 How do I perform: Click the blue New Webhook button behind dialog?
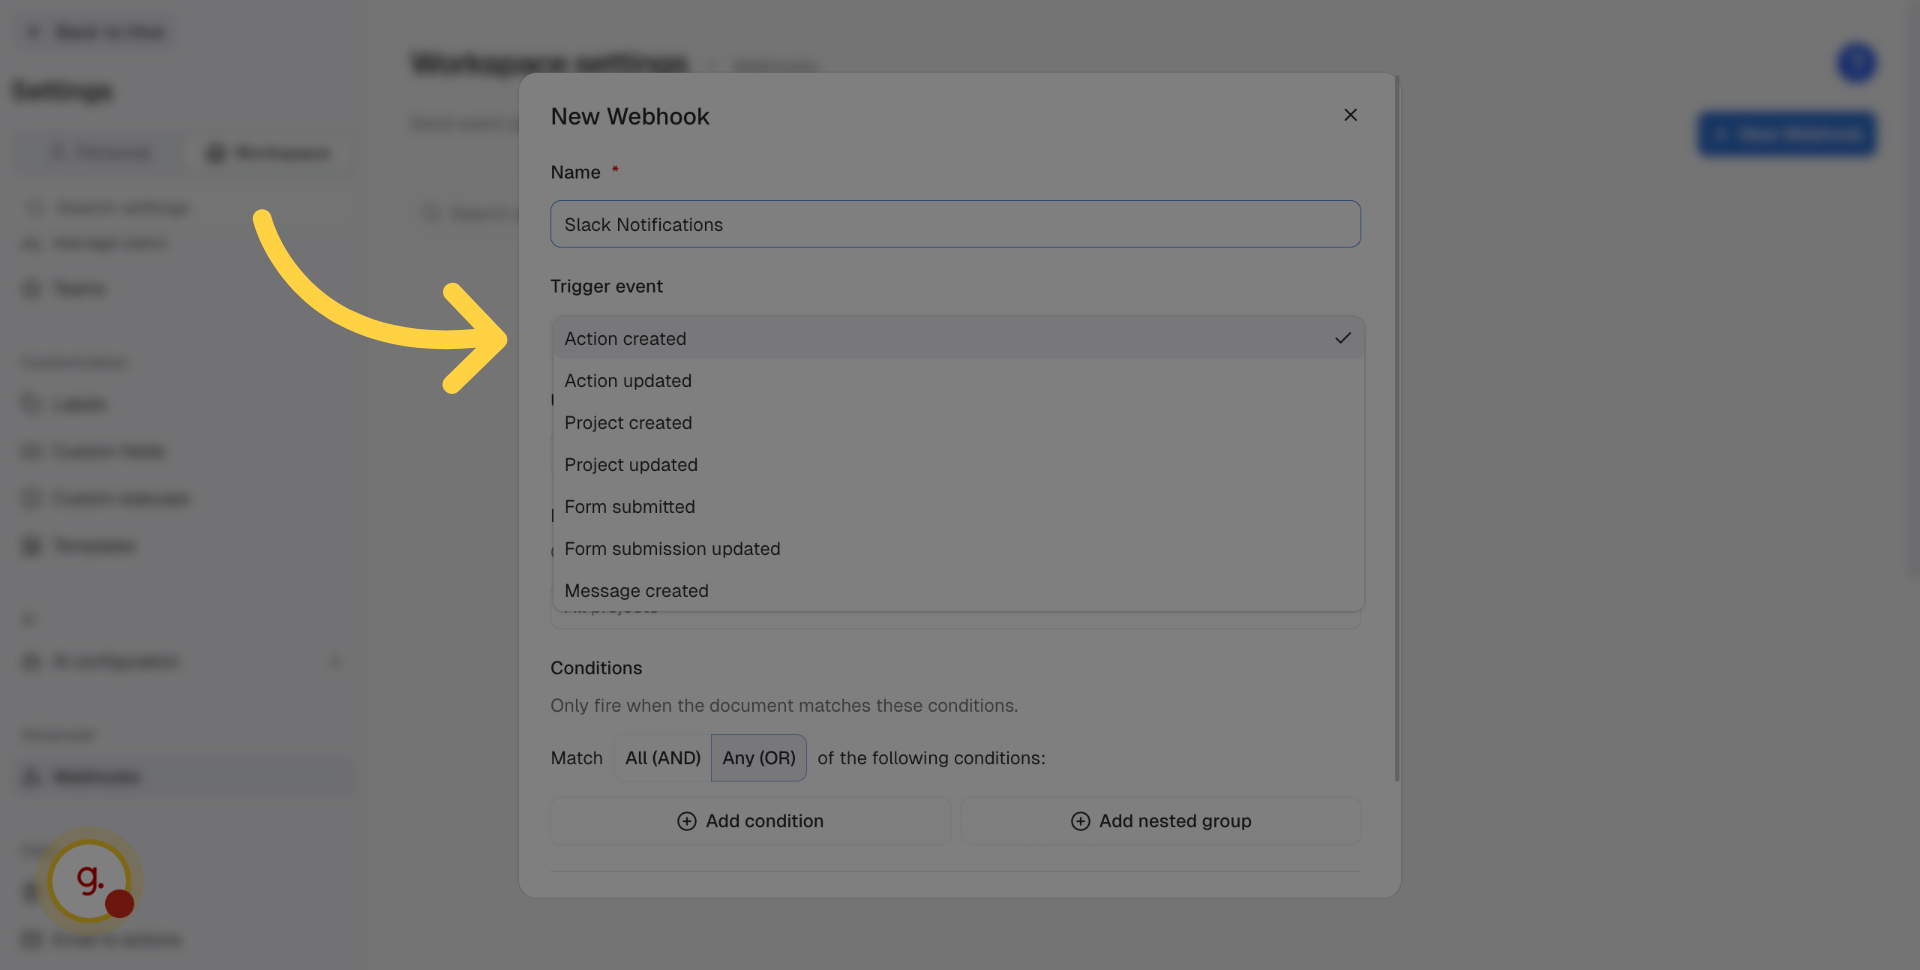pos(1787,134)
